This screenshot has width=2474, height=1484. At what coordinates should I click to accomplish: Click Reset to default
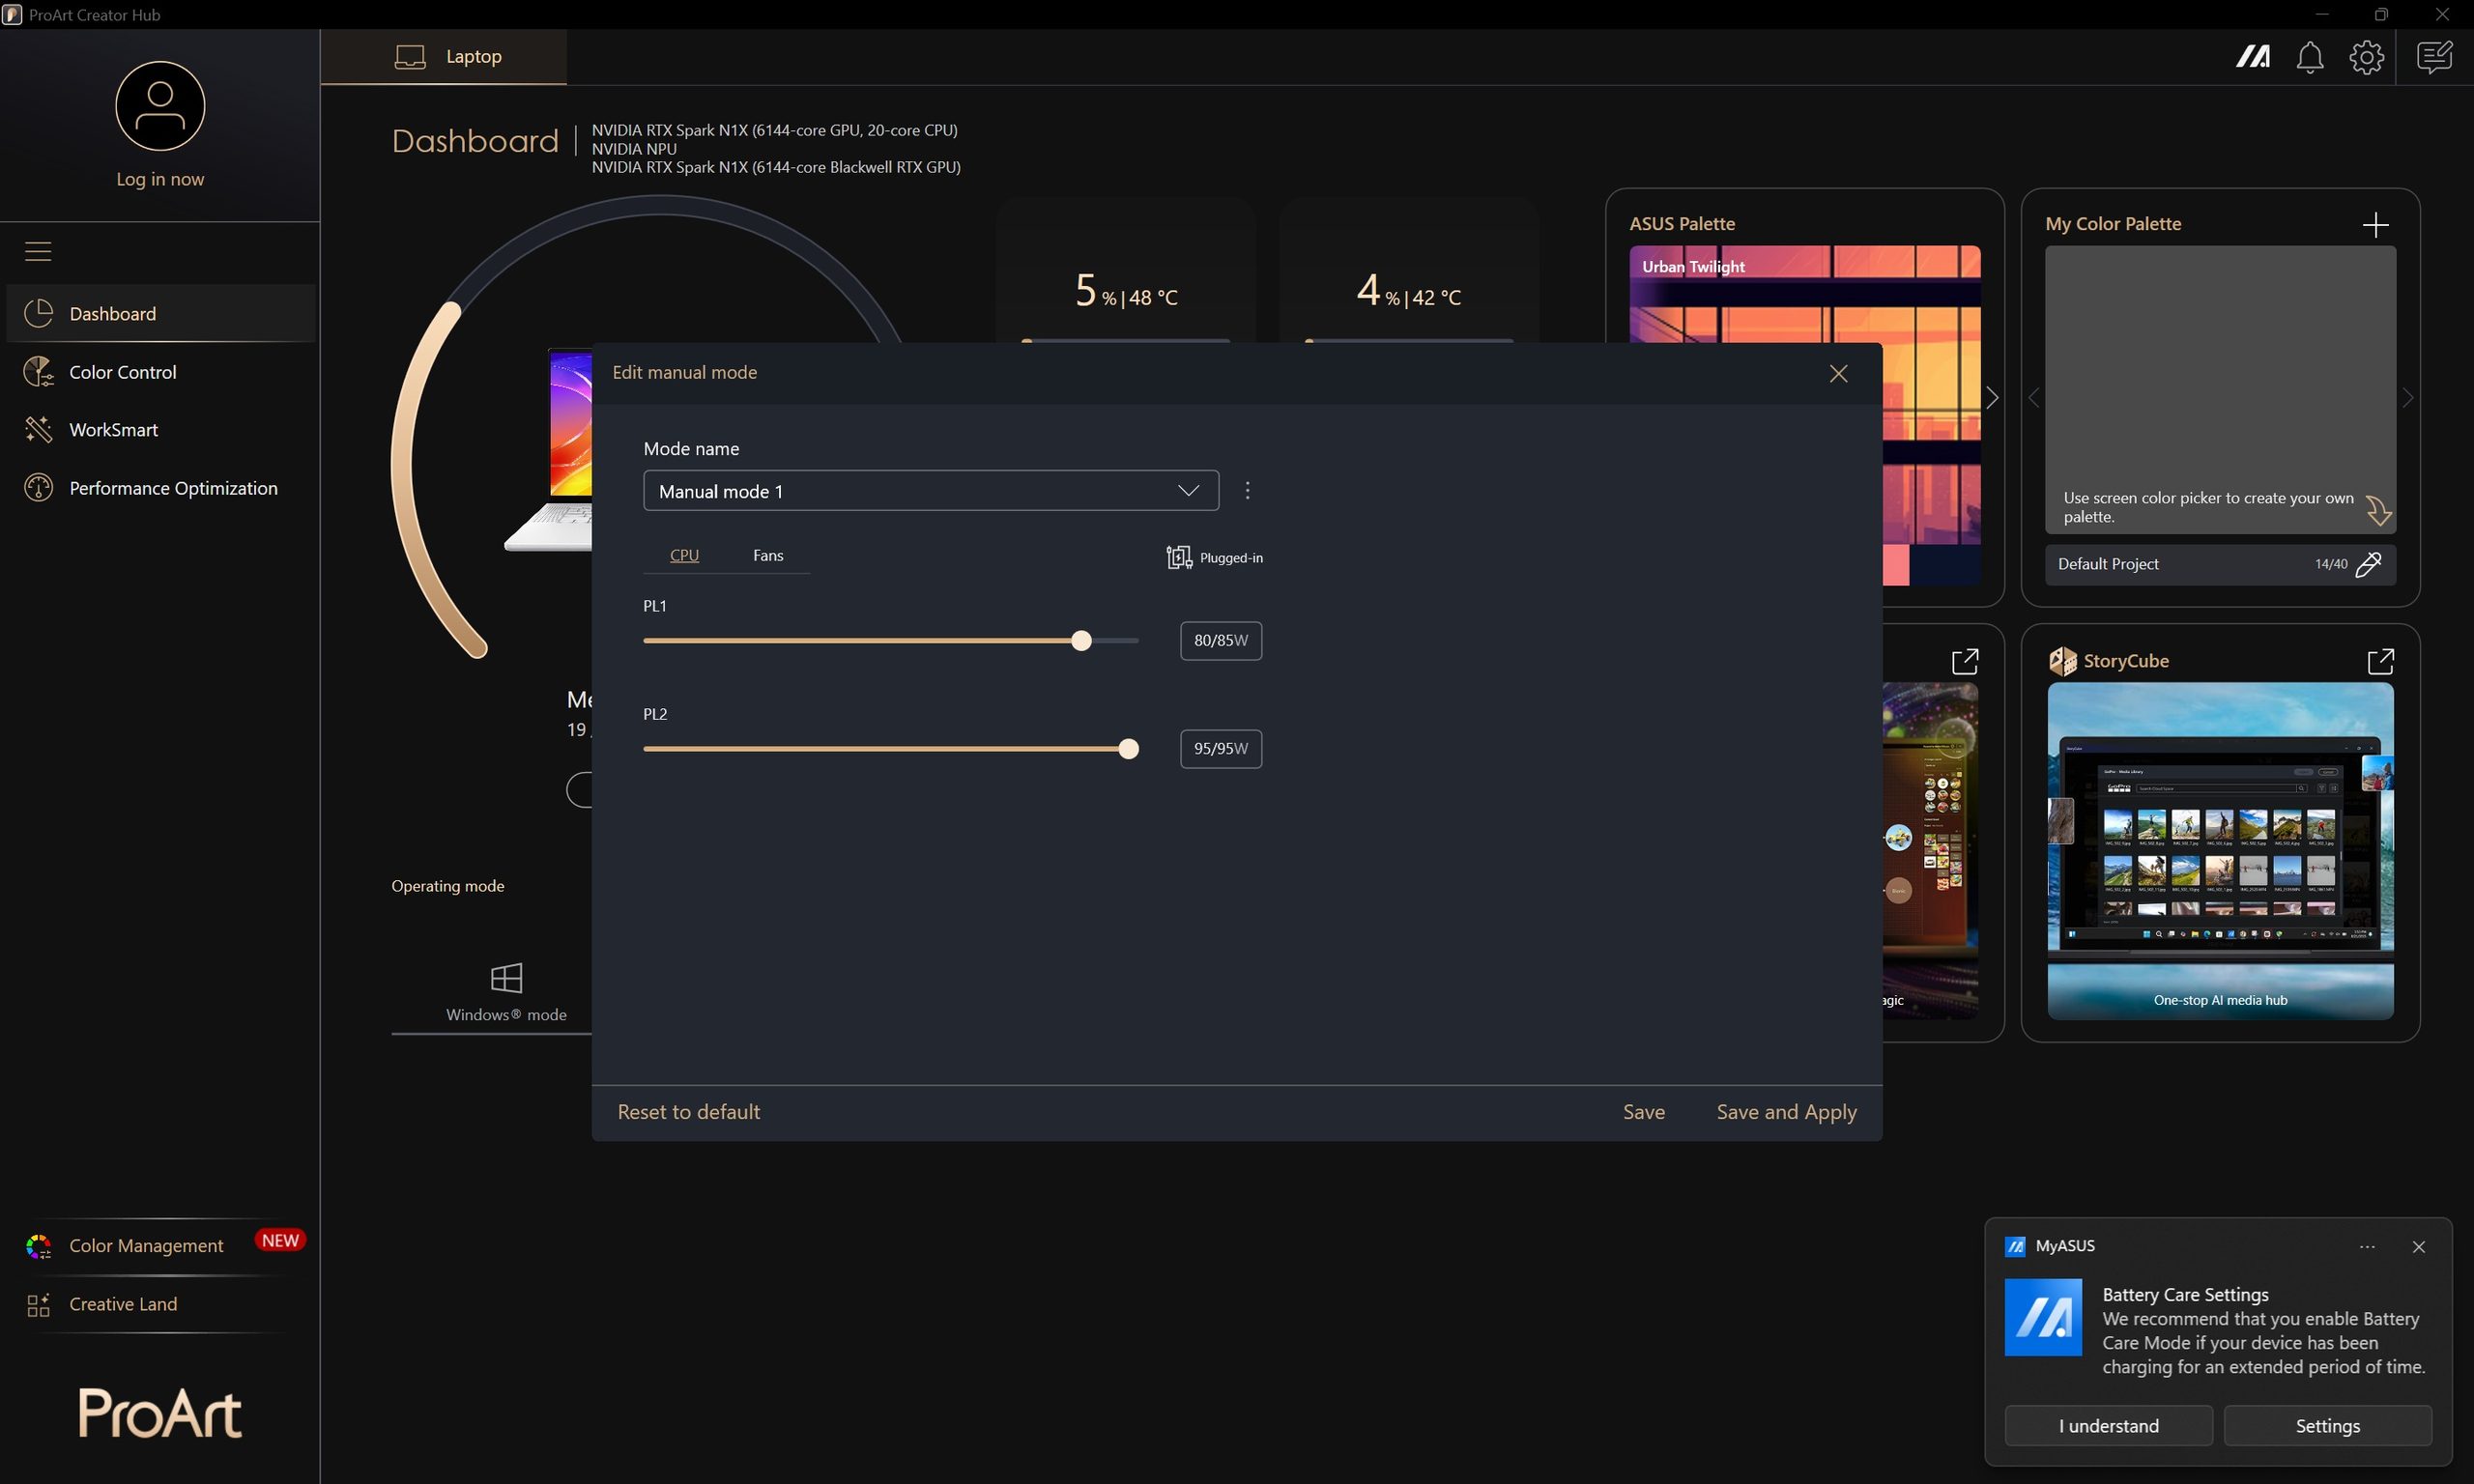(x=688, y=1112)
